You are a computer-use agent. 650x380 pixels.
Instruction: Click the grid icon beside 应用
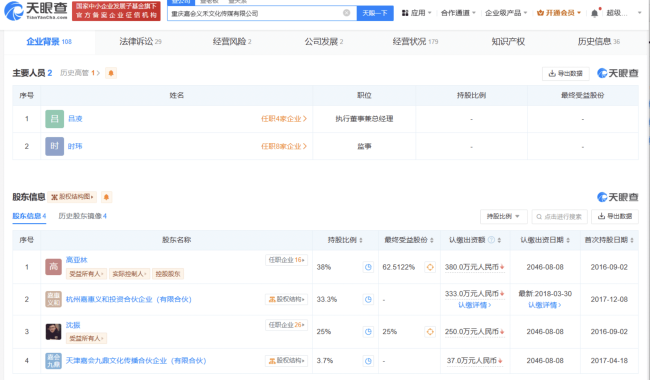[405, 13]
